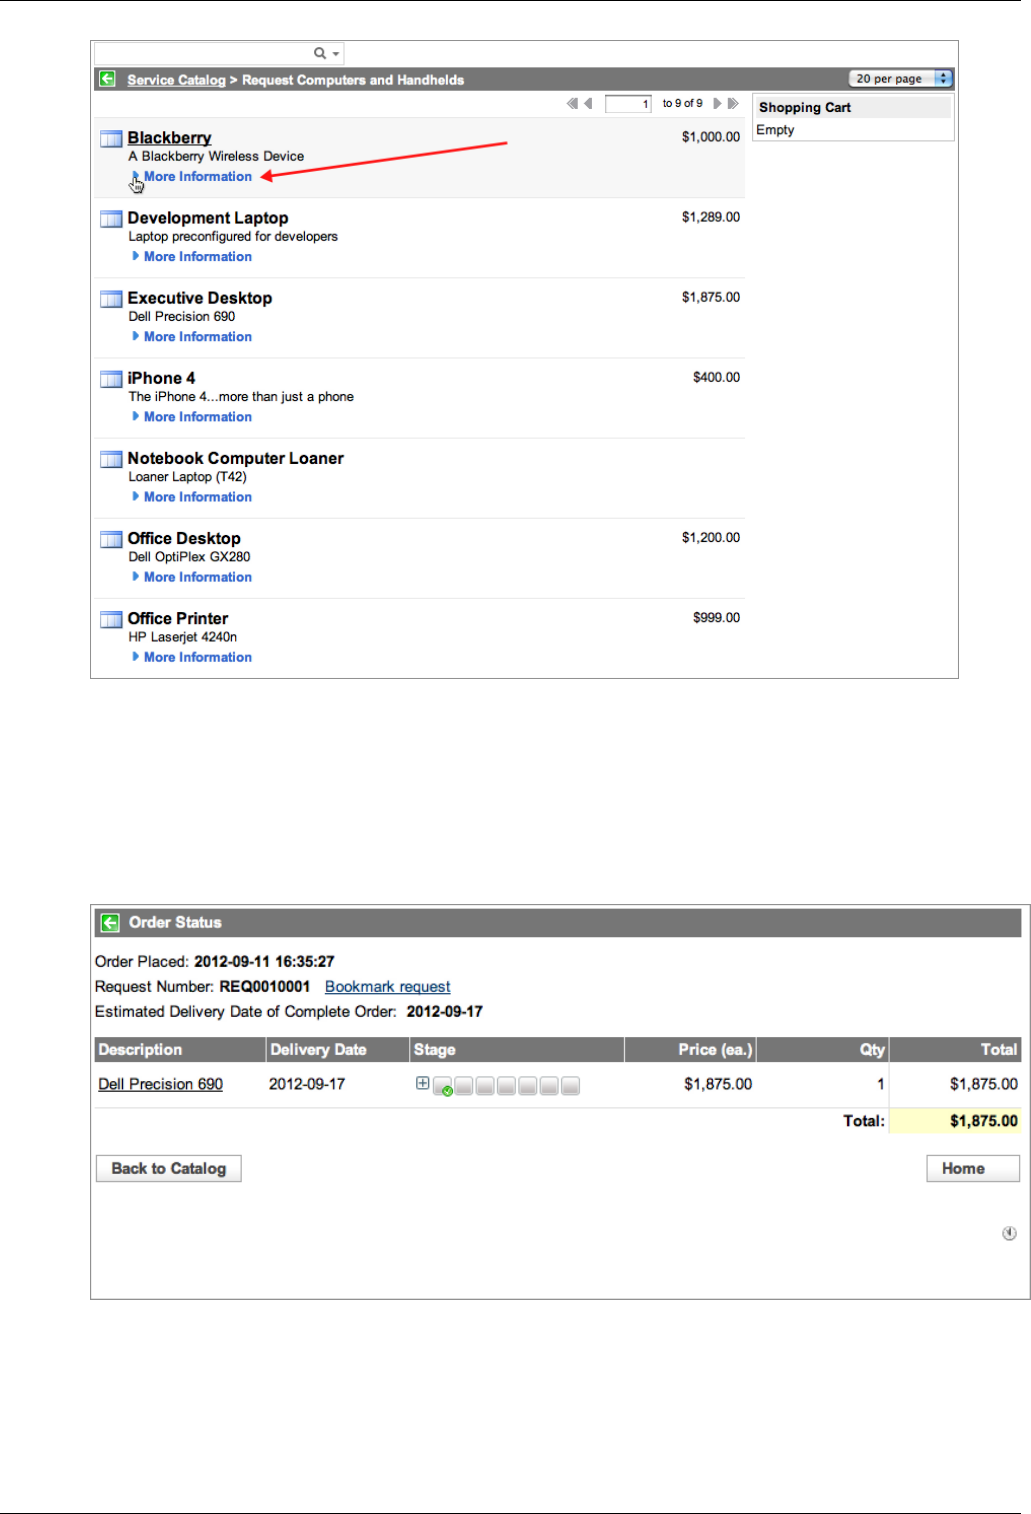The width and height of the screenshot is (1031, 1514).
Task: Click the Blackberry item icon
Action: [111, 139]
